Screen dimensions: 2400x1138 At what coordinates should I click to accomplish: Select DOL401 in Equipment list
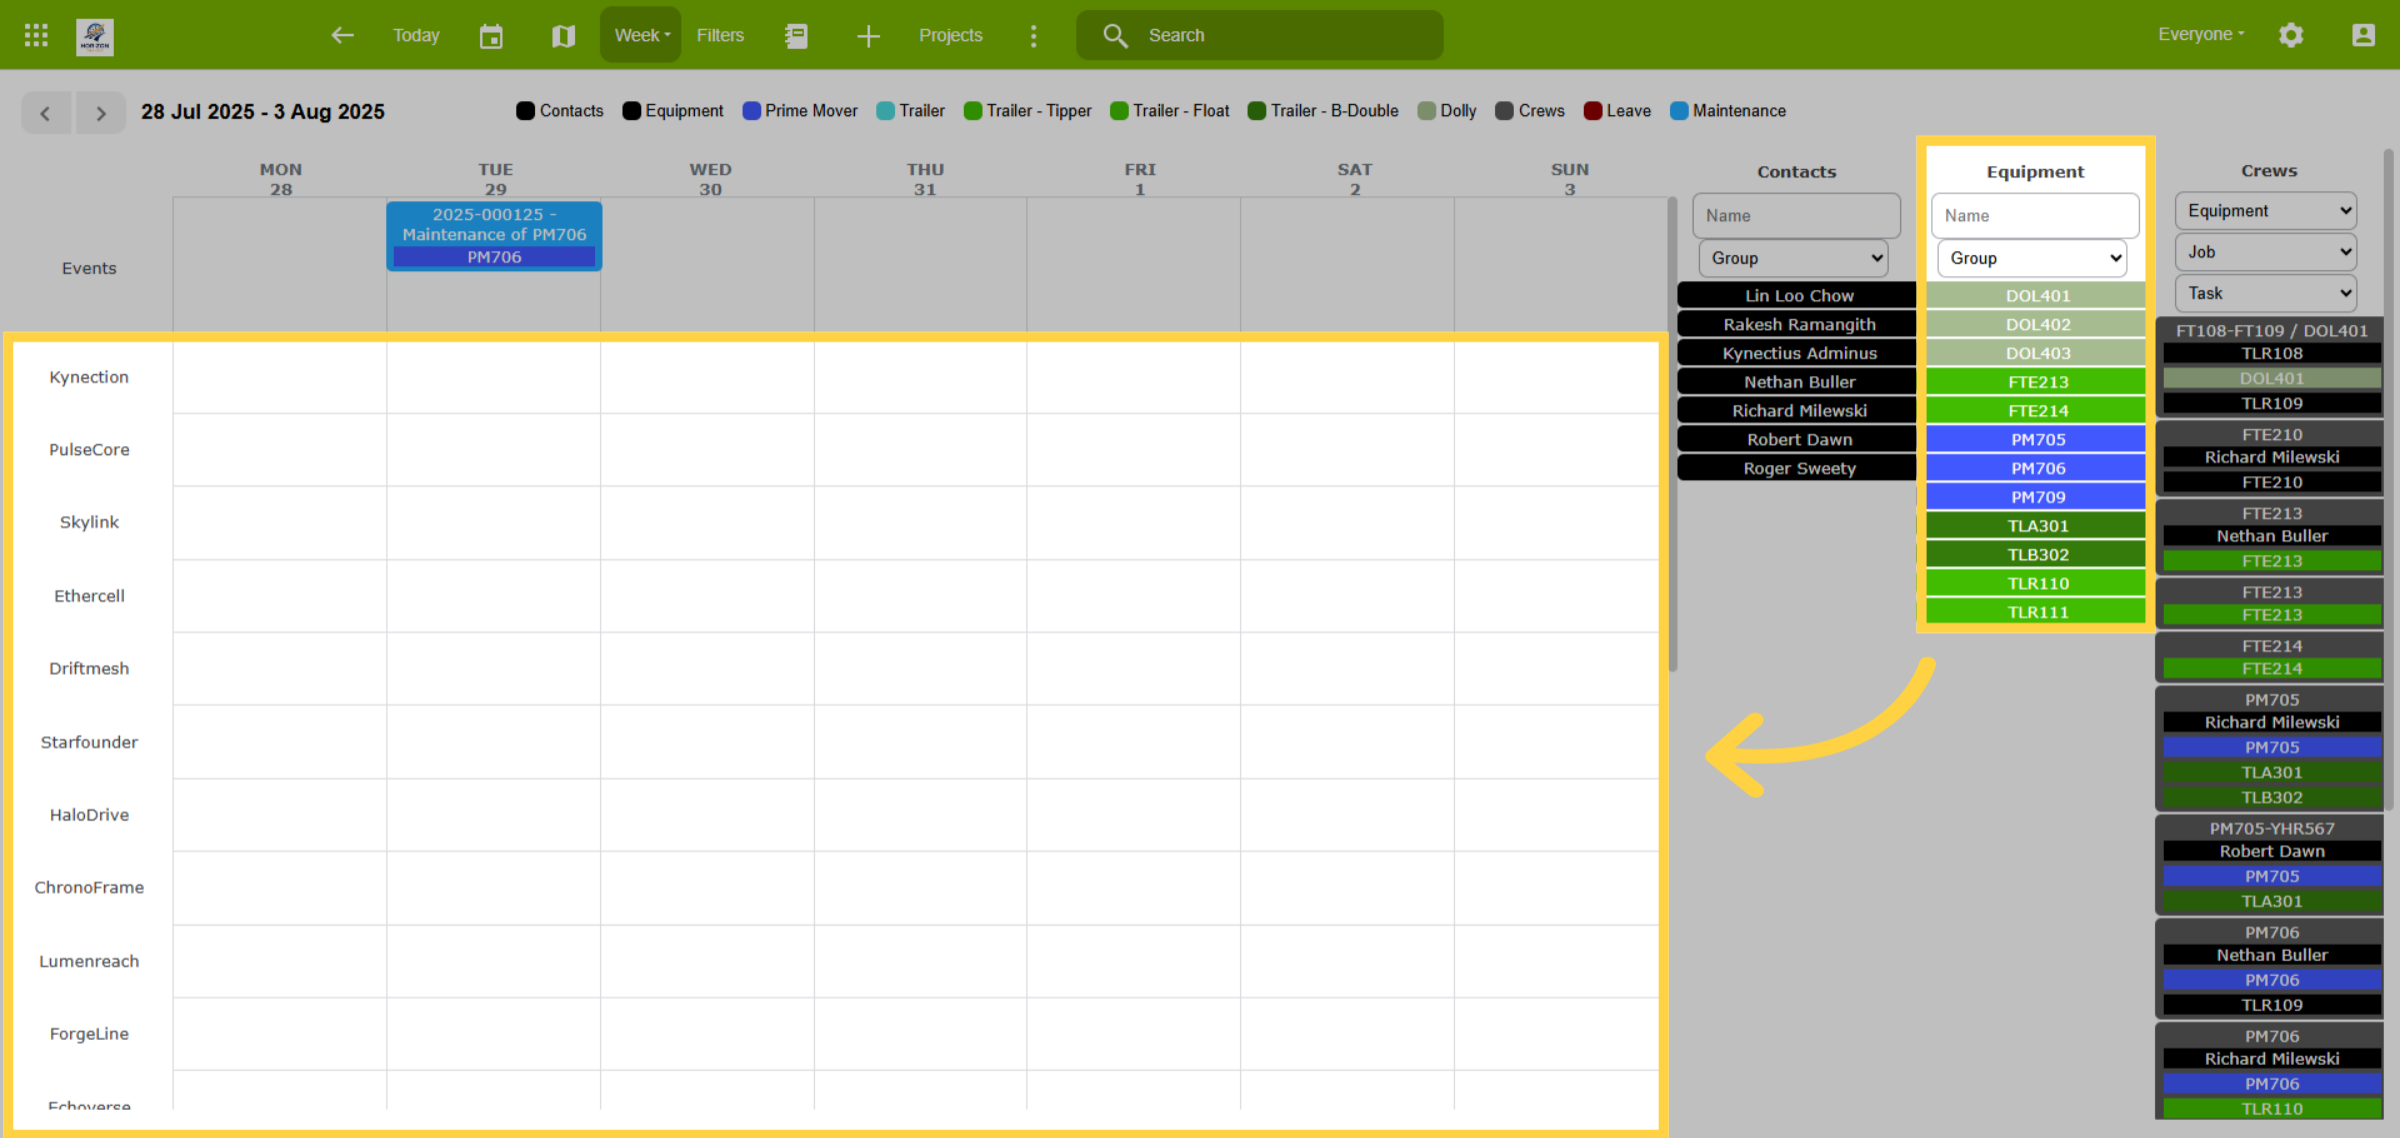point(2037,295)
